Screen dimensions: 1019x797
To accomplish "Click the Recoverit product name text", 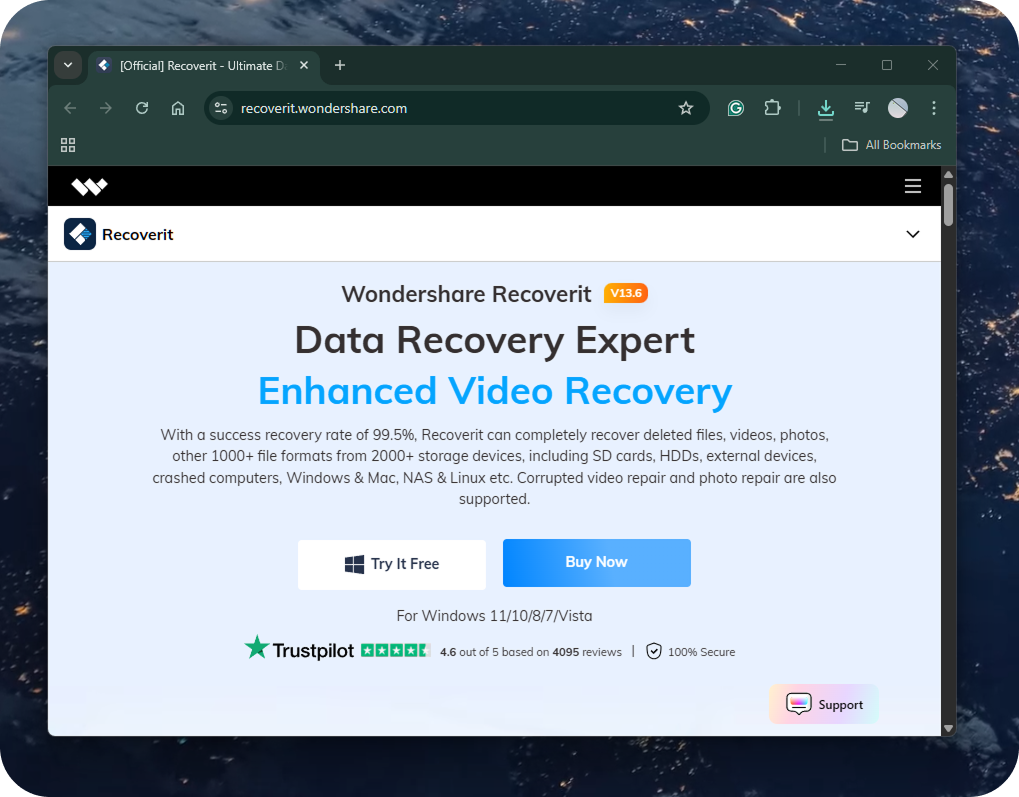I will tap(138, 235).
